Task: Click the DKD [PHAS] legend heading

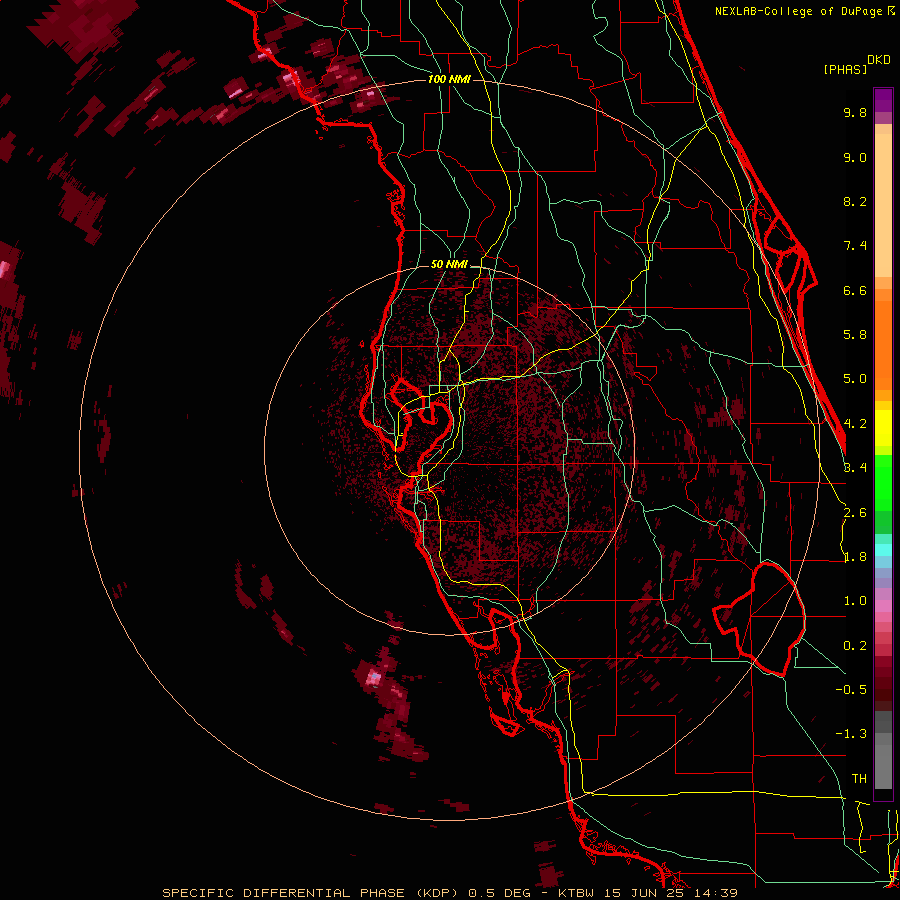Action: pos(857,65)
